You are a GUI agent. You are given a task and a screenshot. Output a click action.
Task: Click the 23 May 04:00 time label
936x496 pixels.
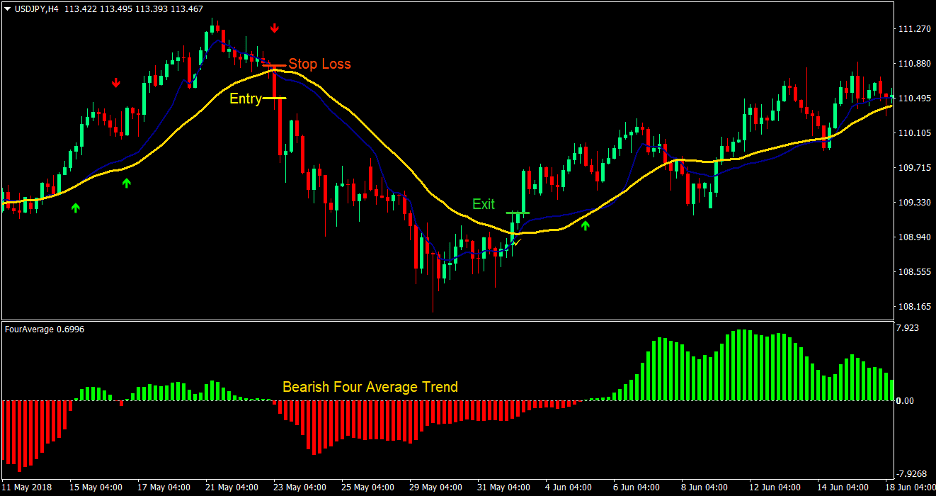[300, 487]
